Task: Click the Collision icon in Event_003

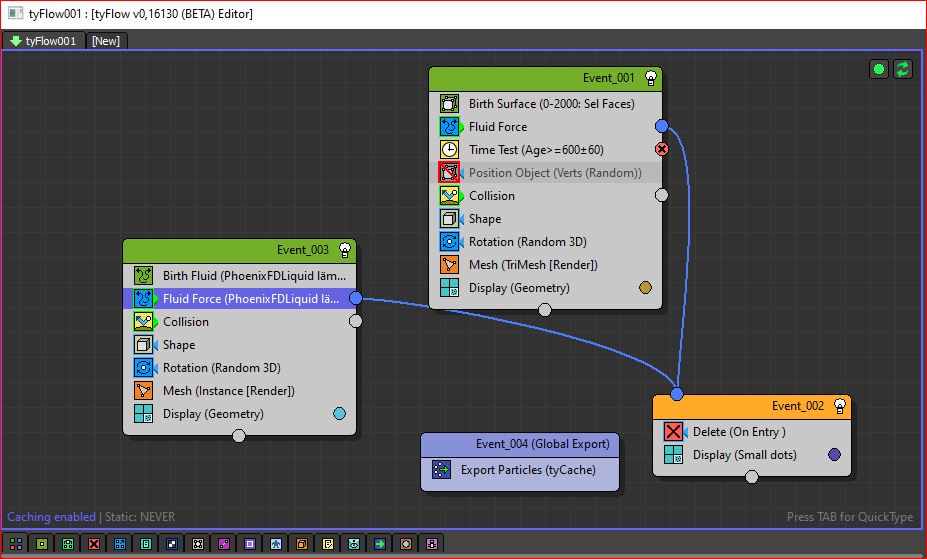Action: [x=143, y=321]
